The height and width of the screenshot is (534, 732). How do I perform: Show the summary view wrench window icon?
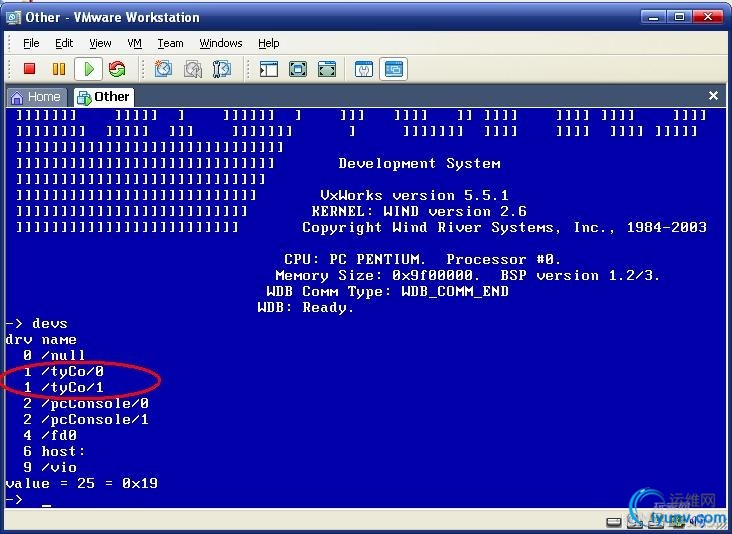[364, 69]
